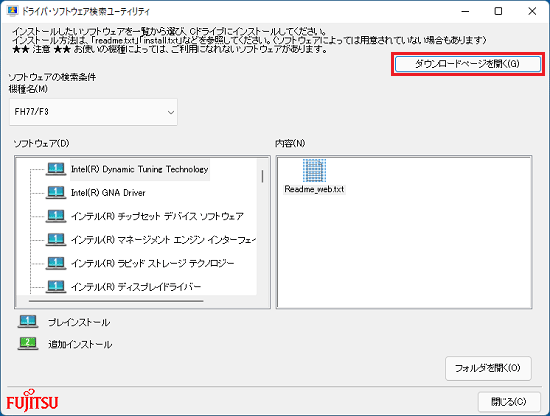Click the software list horizontal scrollbar
The height and width of the screenshot is (416, 550).
(x=116, y=301)
